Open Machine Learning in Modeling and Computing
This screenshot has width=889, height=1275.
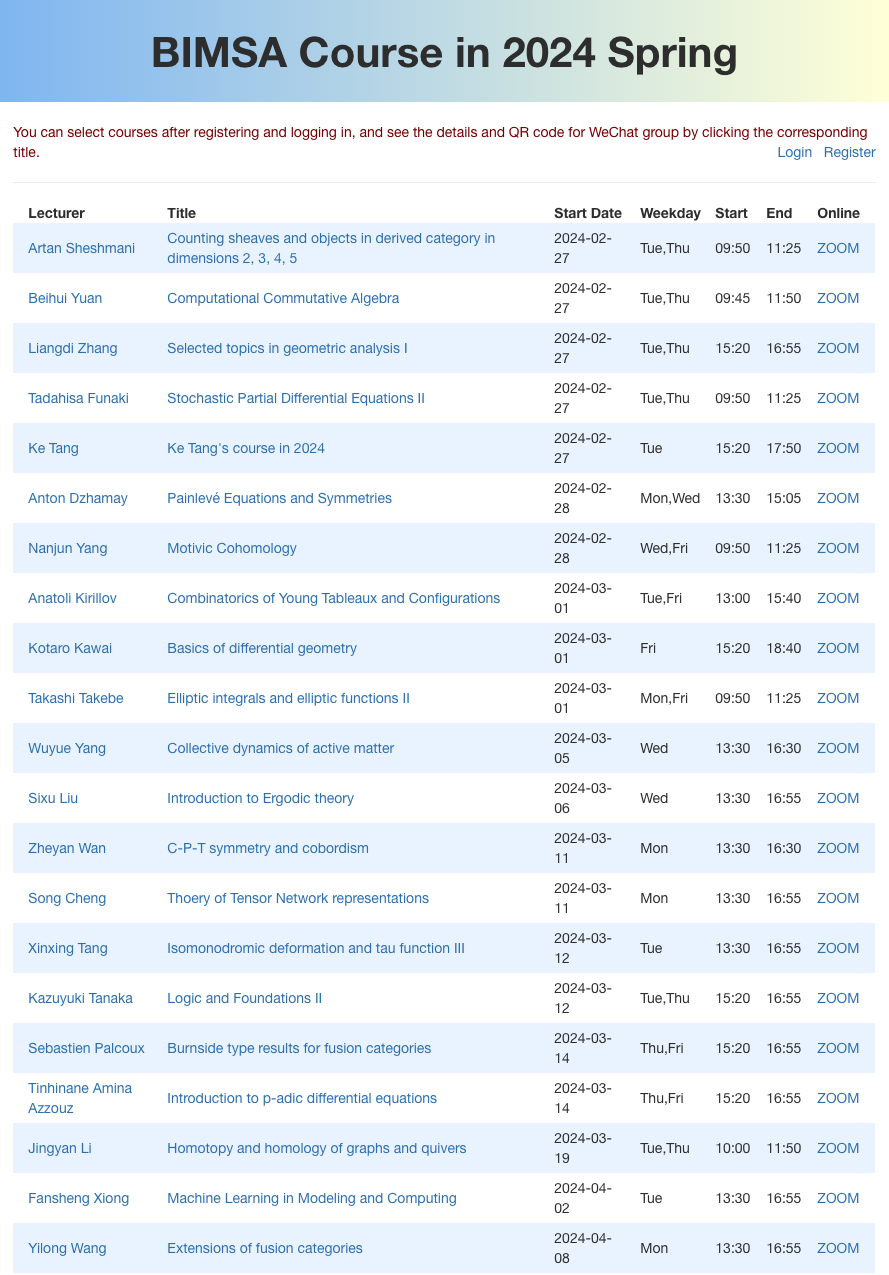[312, 1198]
